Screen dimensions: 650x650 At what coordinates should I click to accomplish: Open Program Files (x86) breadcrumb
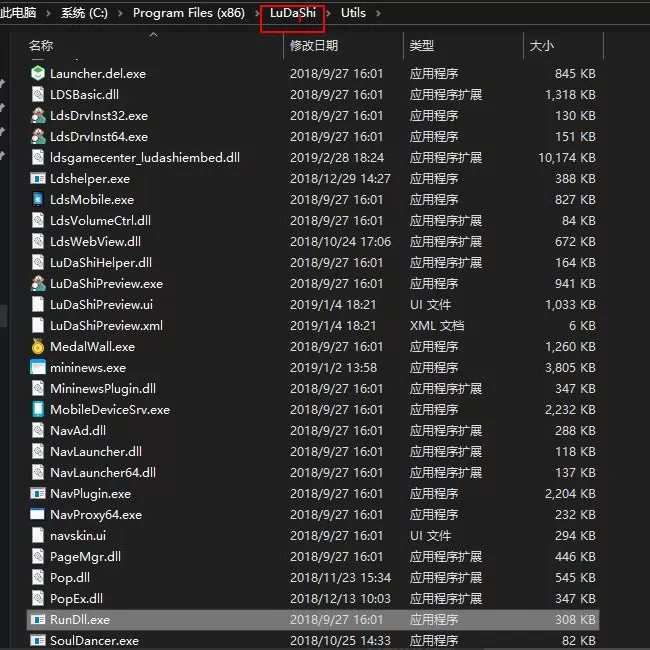click(x=189, y=13)
